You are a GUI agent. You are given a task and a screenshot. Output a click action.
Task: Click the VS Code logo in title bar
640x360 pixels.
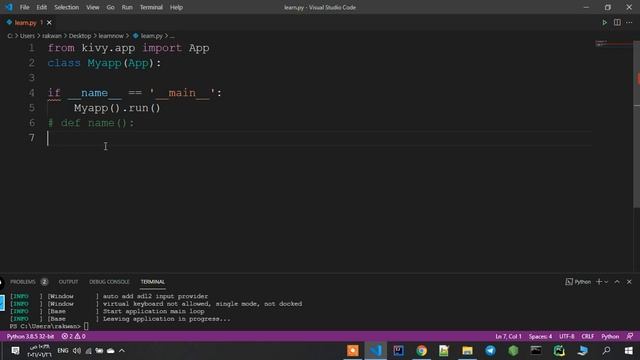(x=9, y=7)
